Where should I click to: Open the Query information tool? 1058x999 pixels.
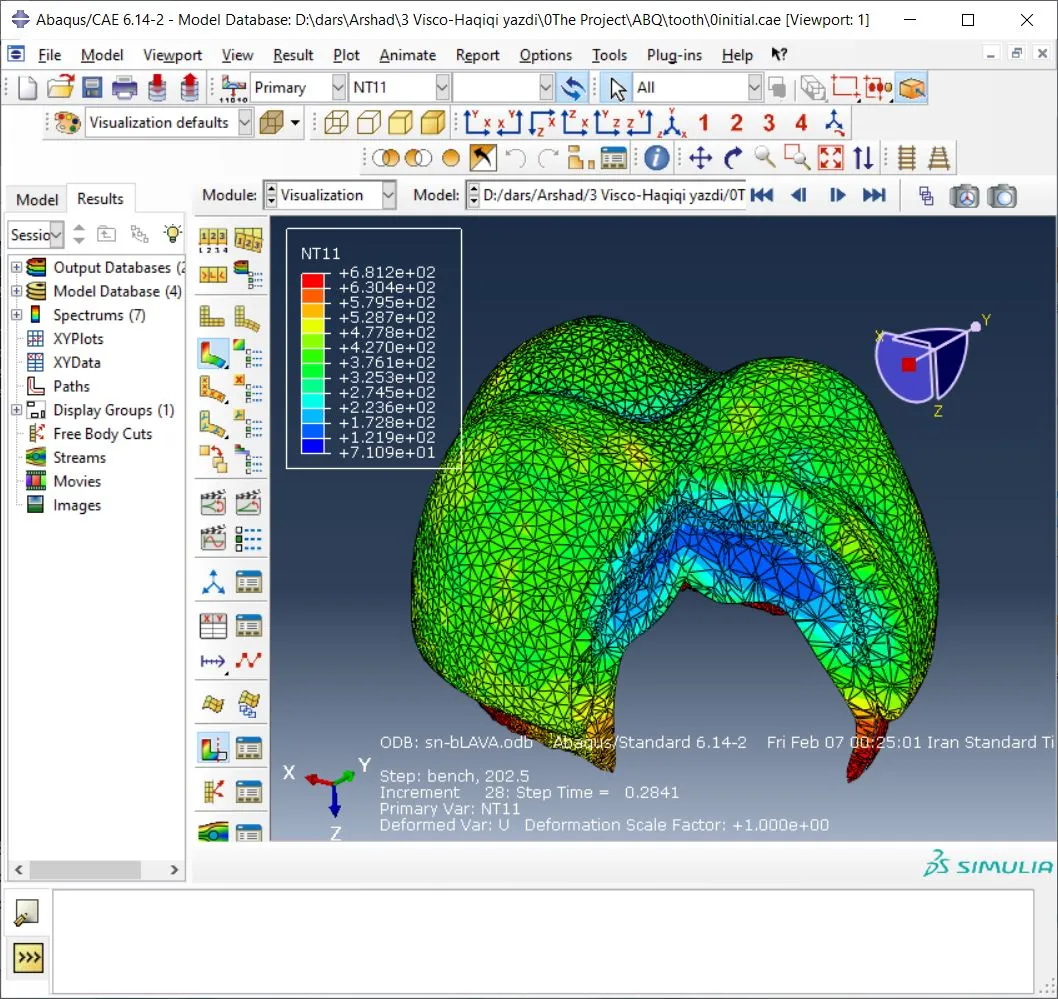coord(656,158)
